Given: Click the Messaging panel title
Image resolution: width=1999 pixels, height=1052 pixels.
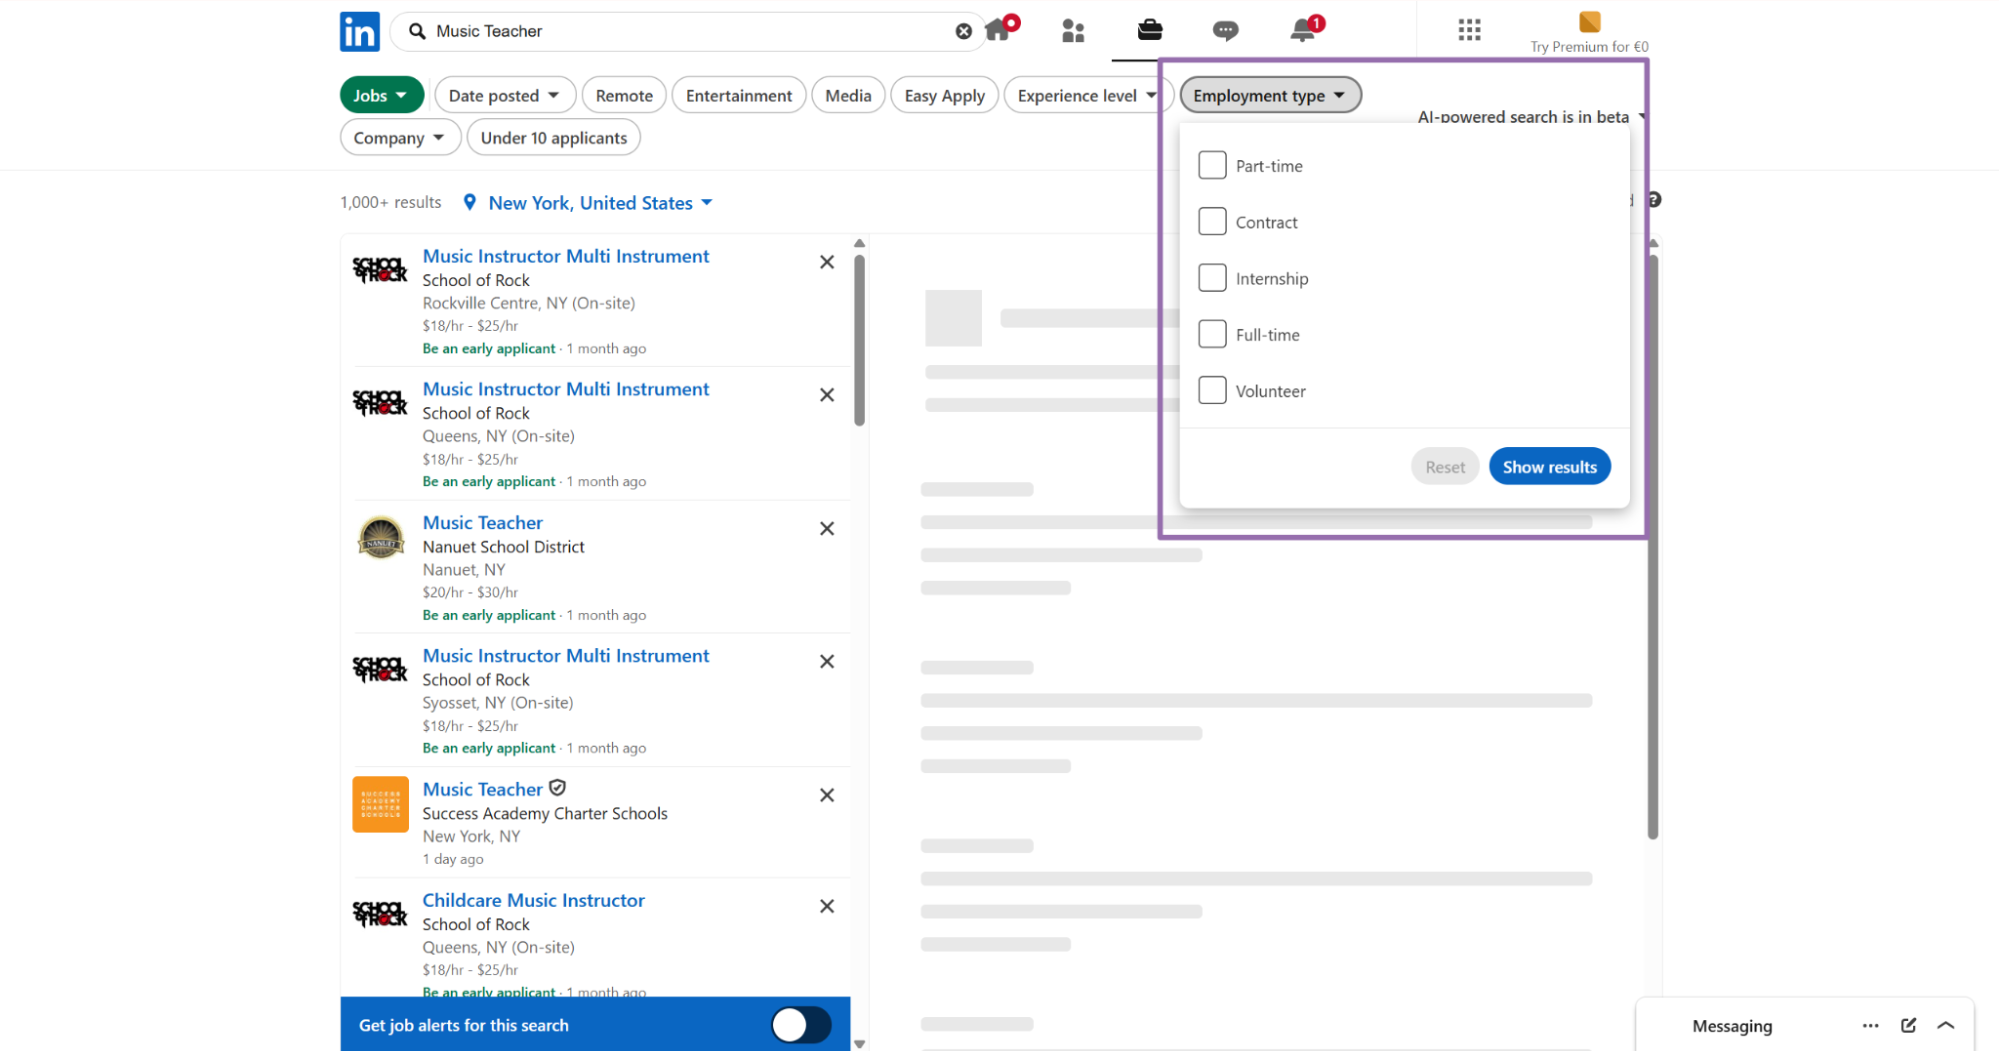Looking at the screenshot, I should (1732, 1026).
